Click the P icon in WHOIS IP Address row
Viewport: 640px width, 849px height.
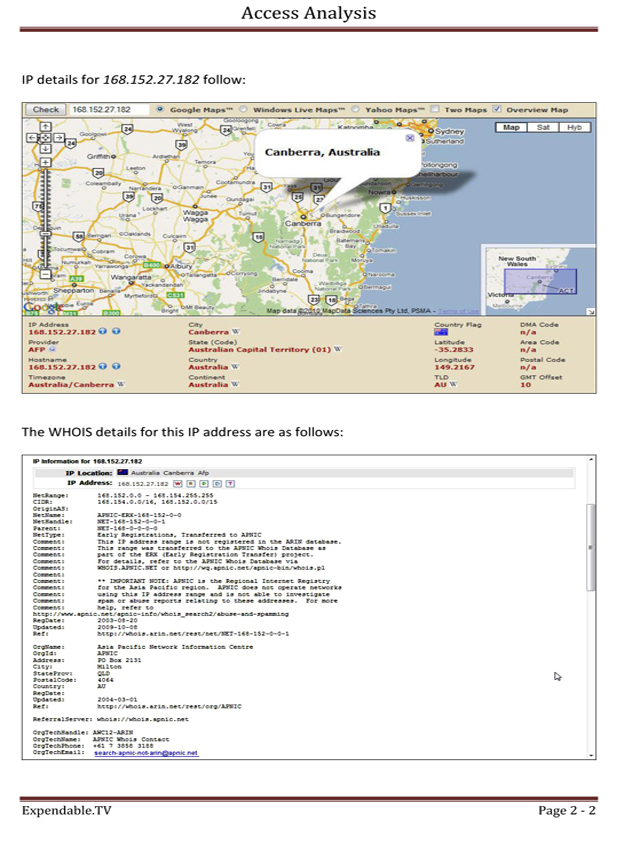point(204,484)
